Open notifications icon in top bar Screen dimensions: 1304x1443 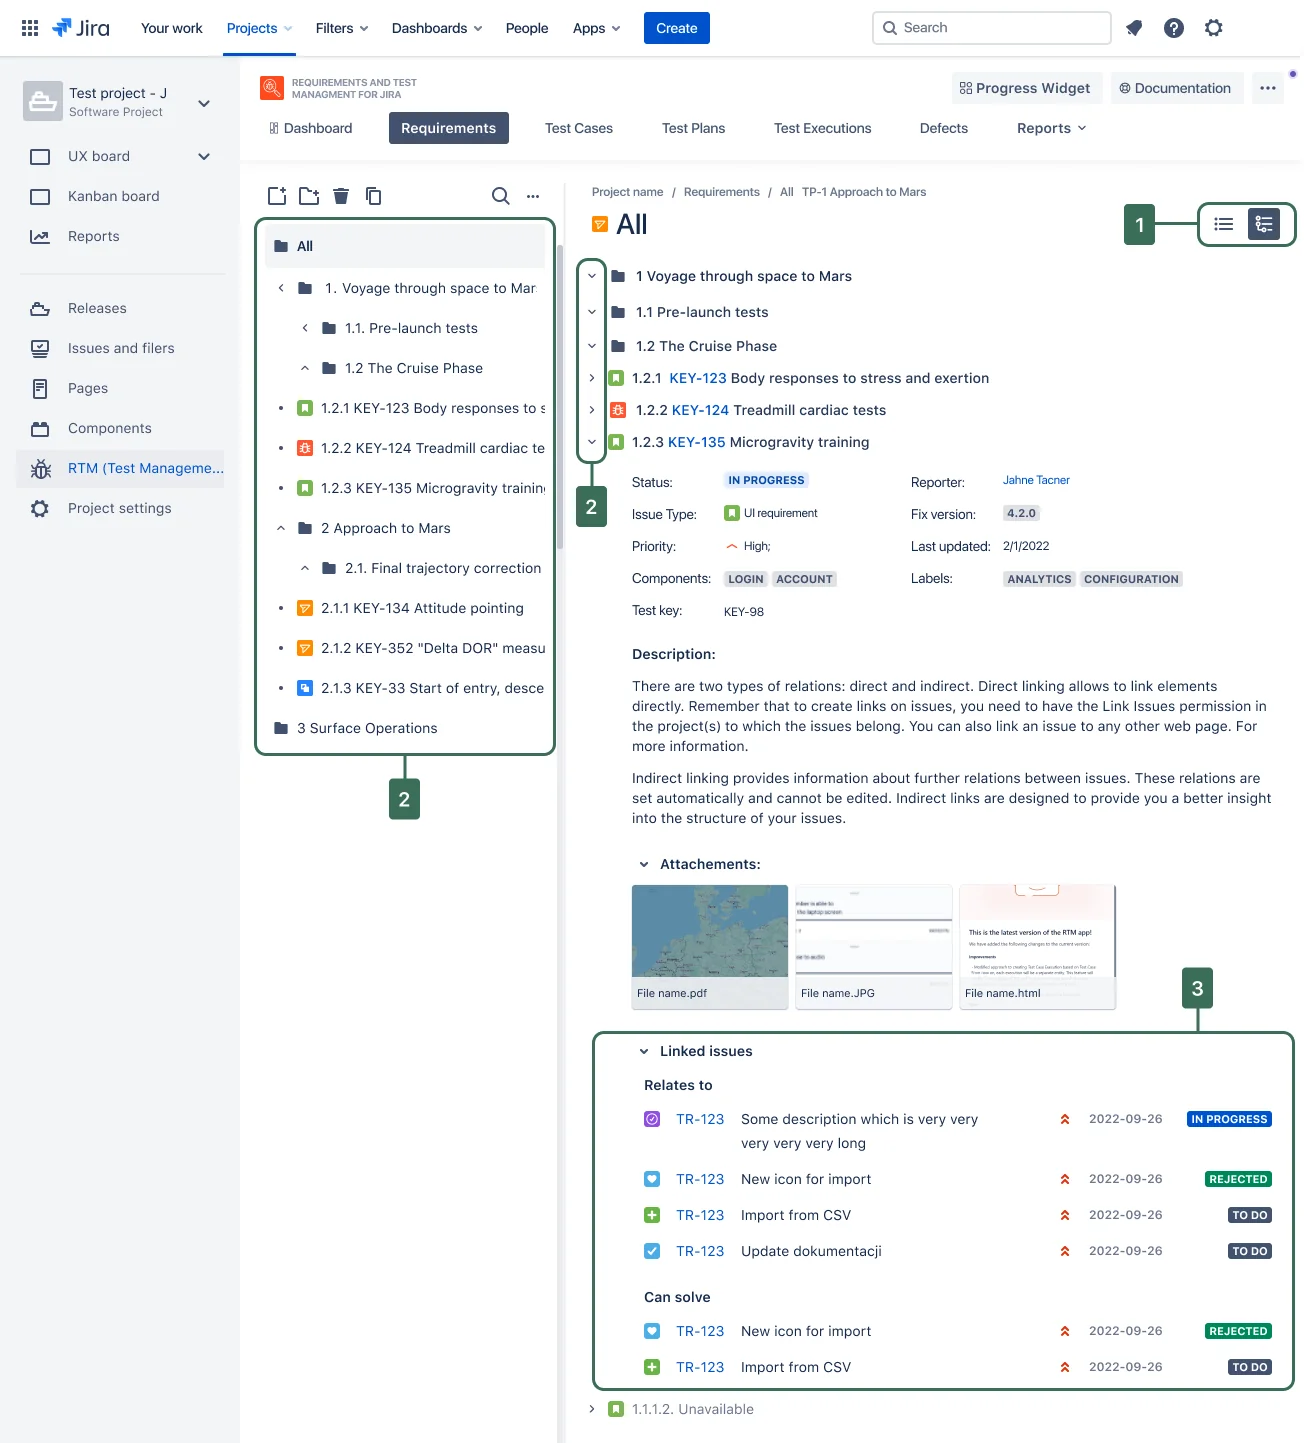click(1134, 28)
